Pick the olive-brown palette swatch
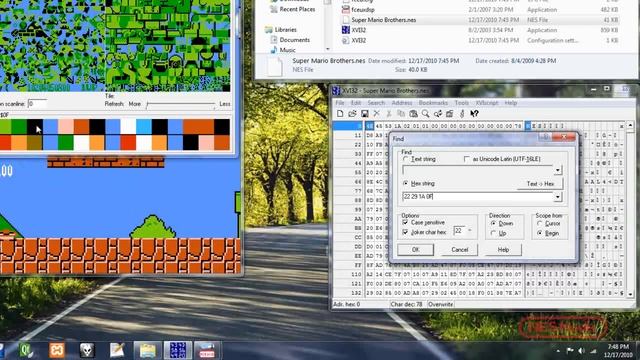The height and width of the screenshot is (360, 640). coord(34,142)
